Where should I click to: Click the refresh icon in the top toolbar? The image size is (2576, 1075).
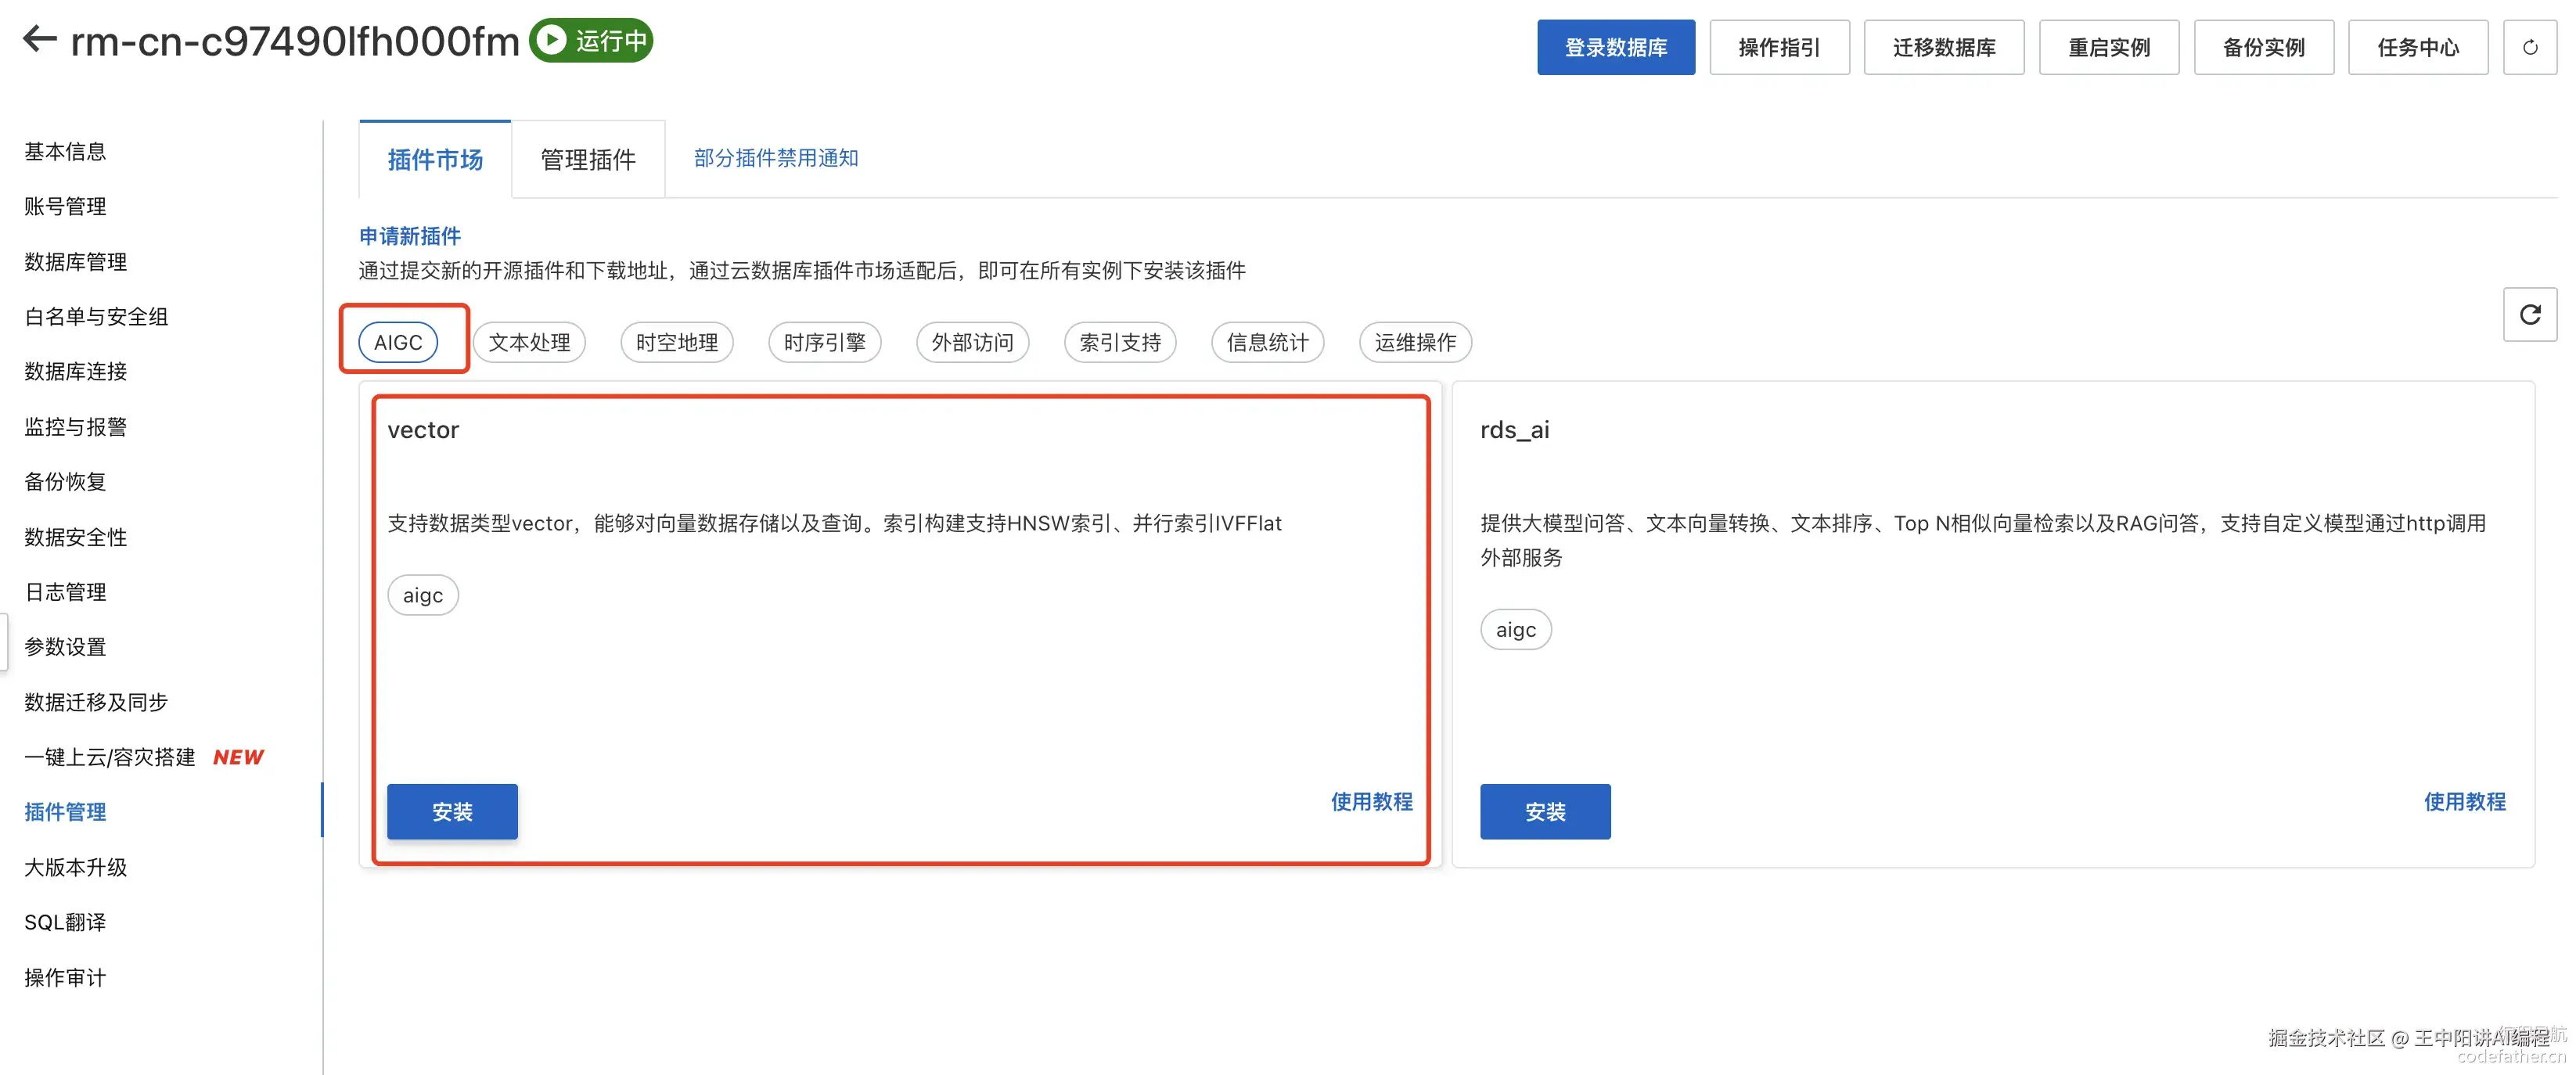coord(2529,47)
